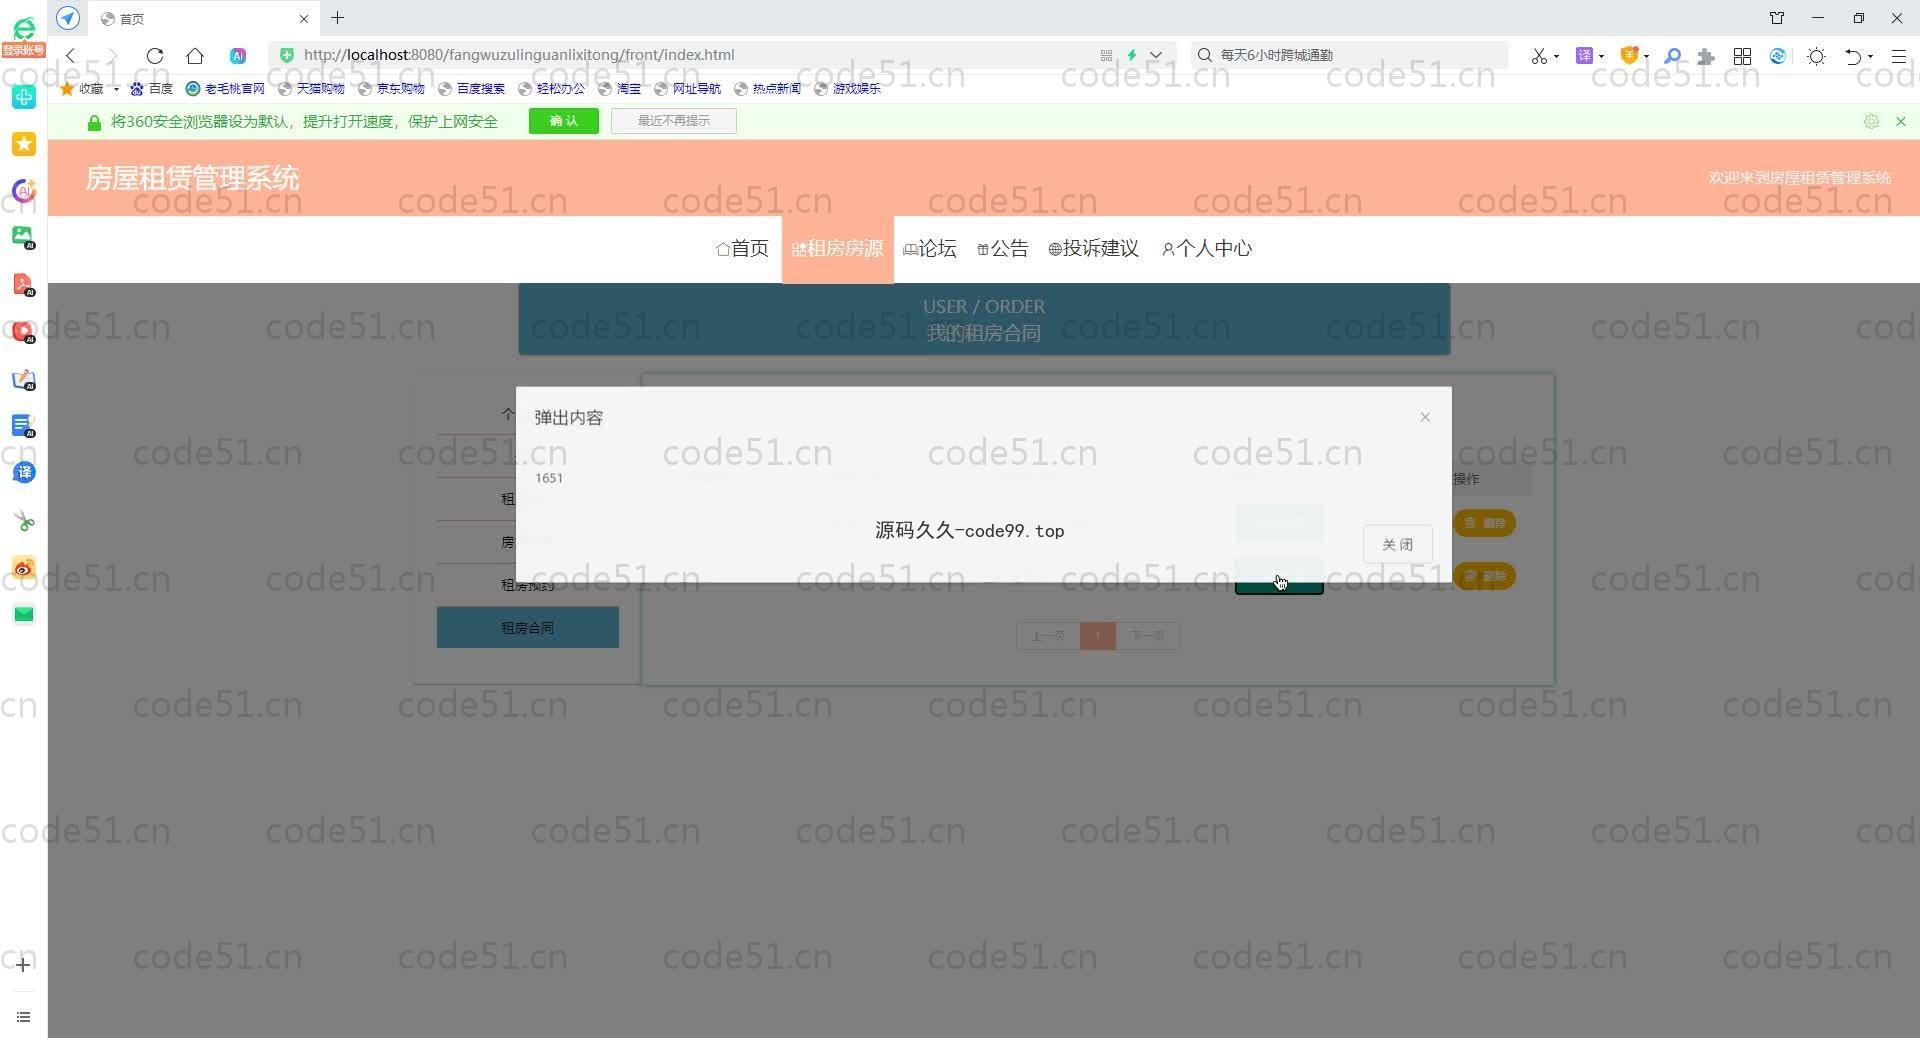Close the 弹出内容 dialog with X
The image size is (1920, 1040).
(x=1425, y=417)
